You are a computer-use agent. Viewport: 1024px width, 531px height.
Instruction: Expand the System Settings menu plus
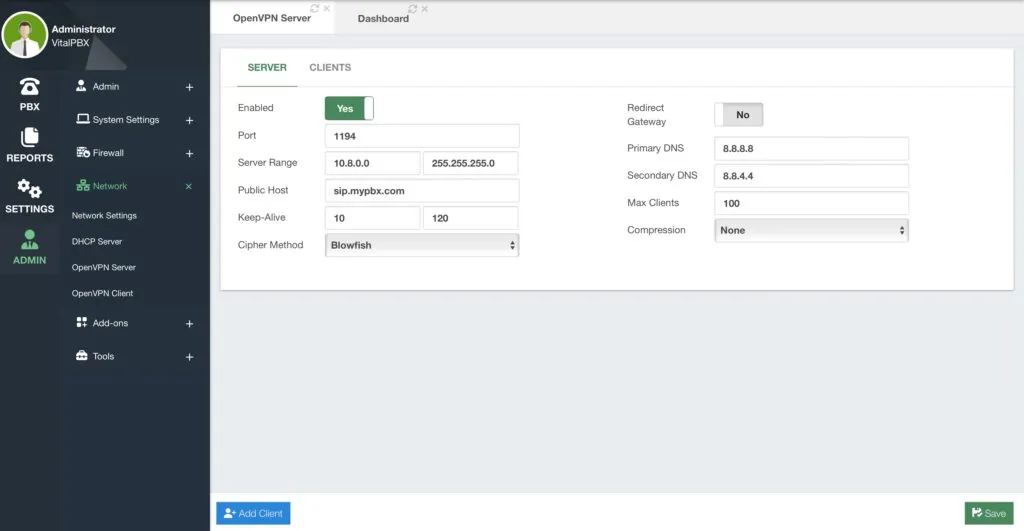pos(189,120)
